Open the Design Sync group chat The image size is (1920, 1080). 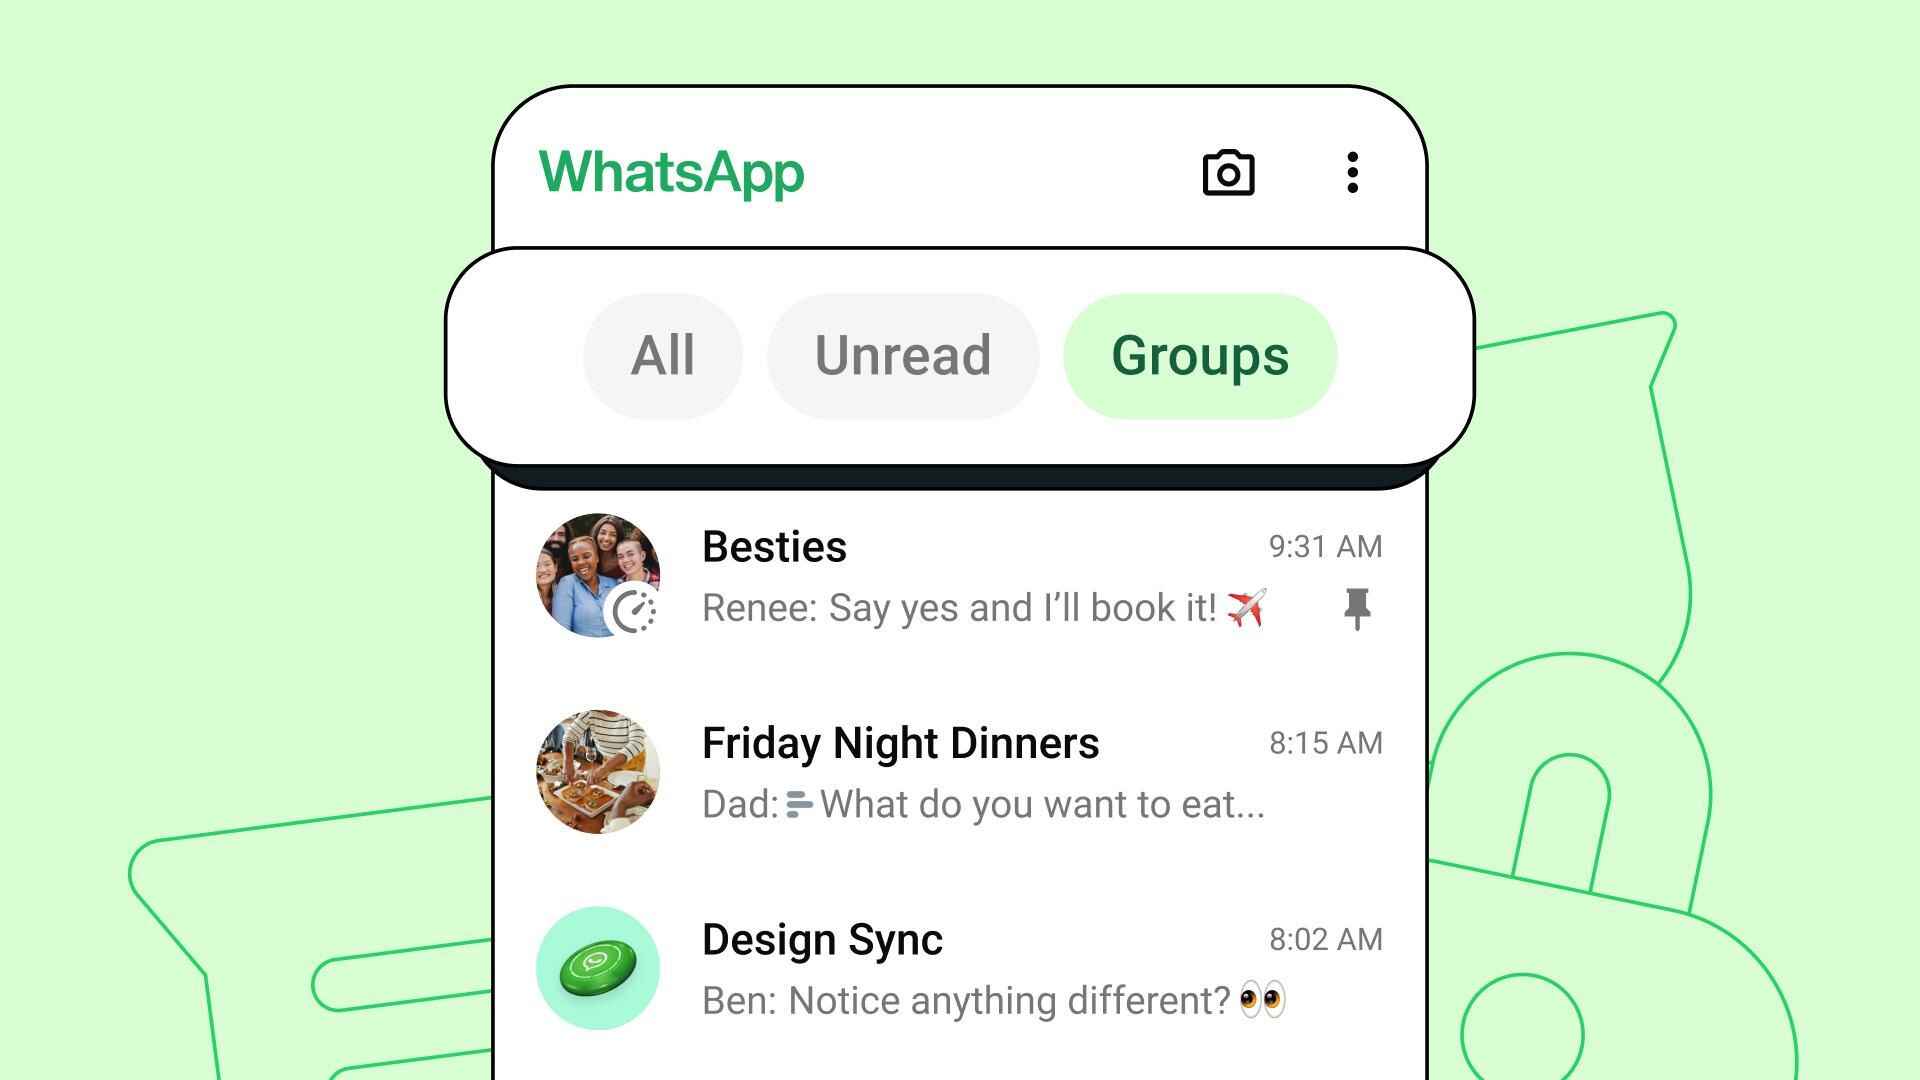[960, 969]
